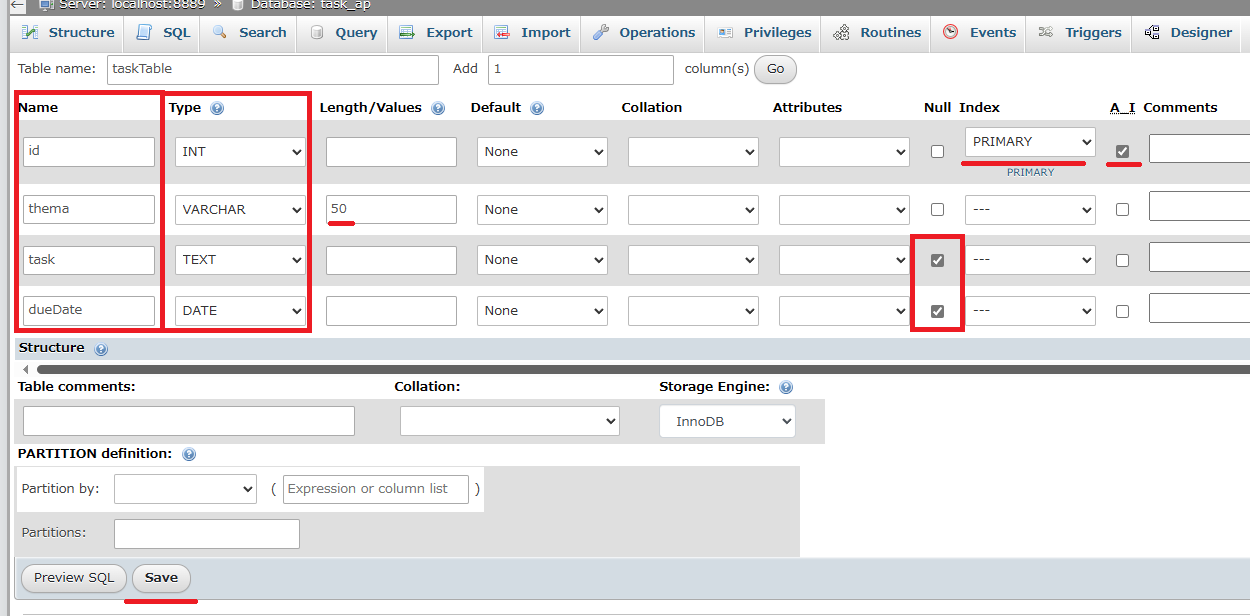Click the Name field containing id

89,152
